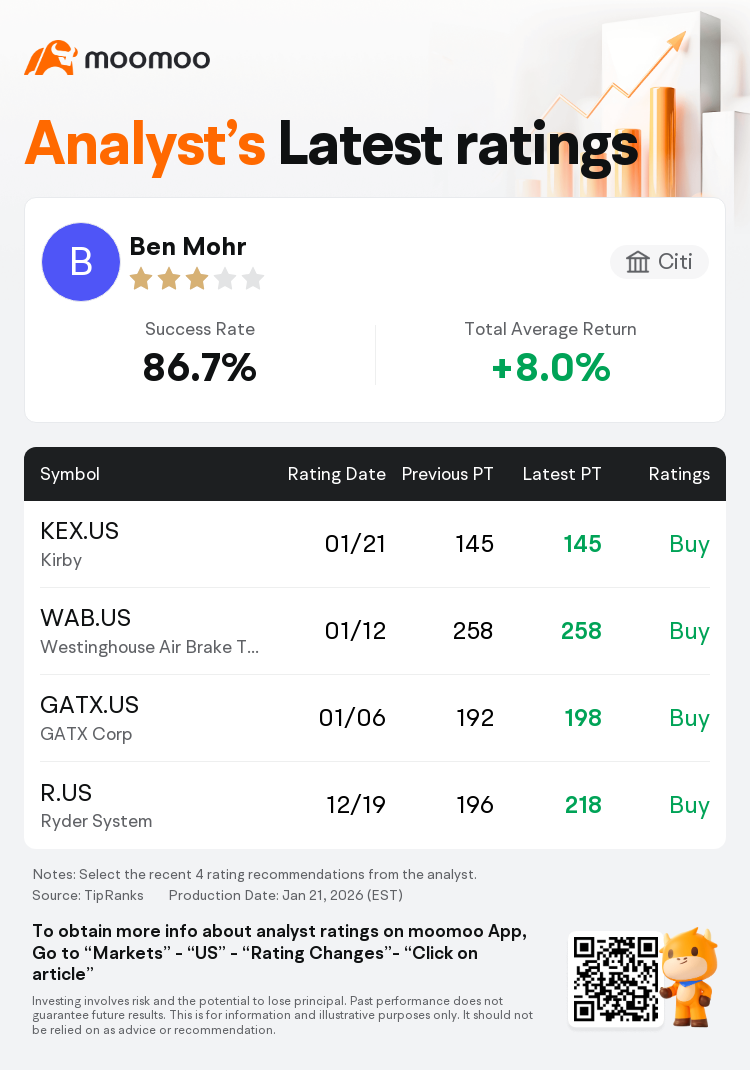Click the Analyst's Latest ratings headline

coord(332,145)
